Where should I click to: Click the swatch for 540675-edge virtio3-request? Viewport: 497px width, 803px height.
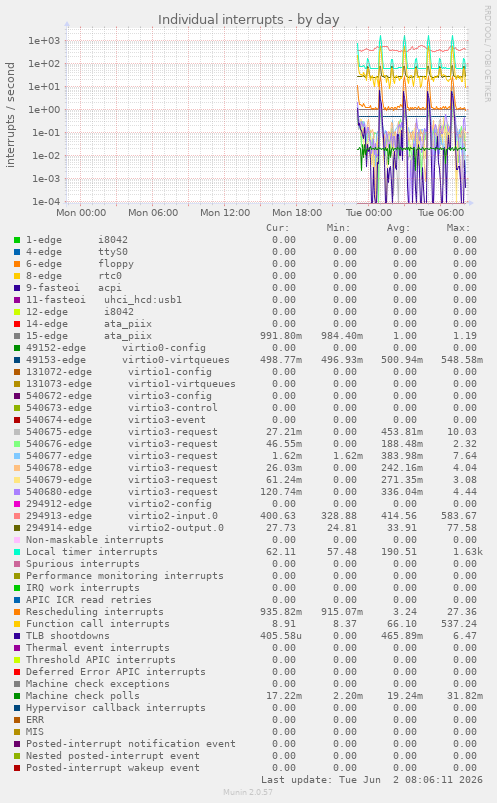(17, 432)
